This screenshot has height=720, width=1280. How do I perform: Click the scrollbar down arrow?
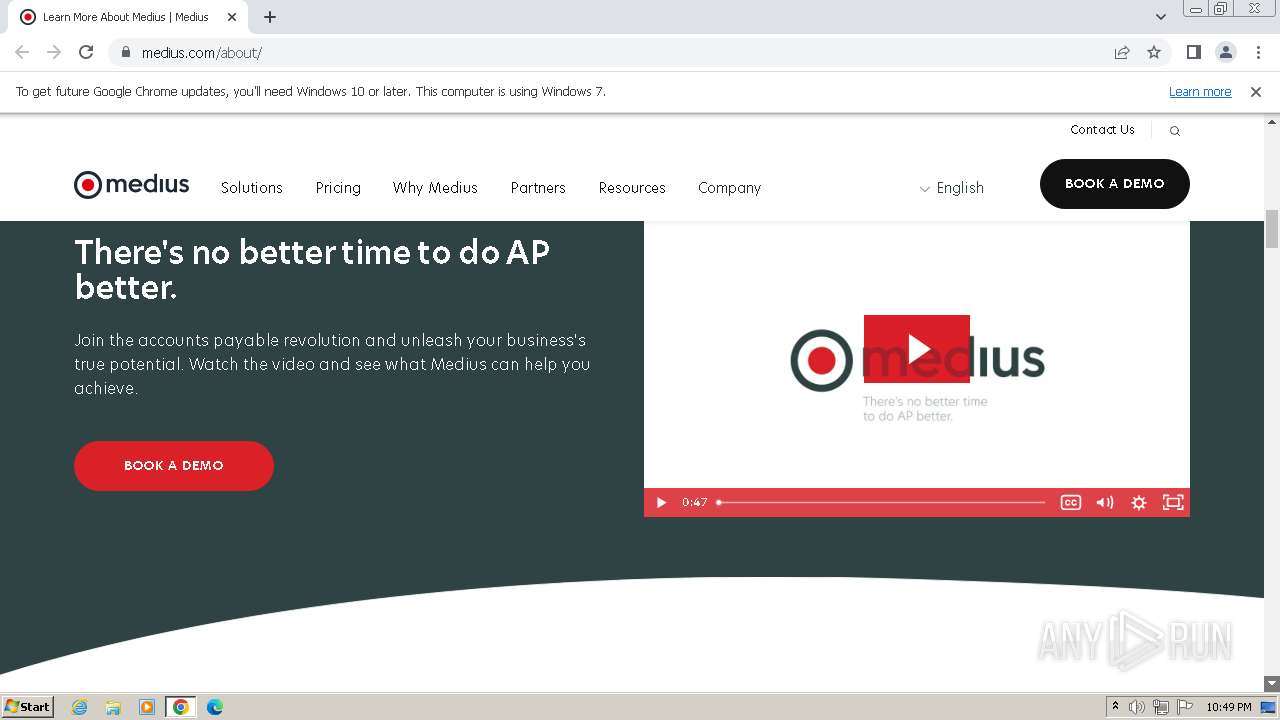1272,684
